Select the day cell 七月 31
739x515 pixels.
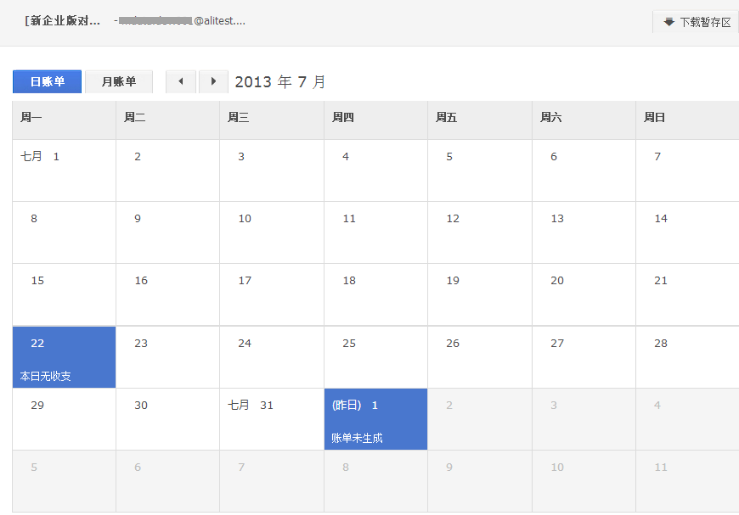[x=272, y=419]
